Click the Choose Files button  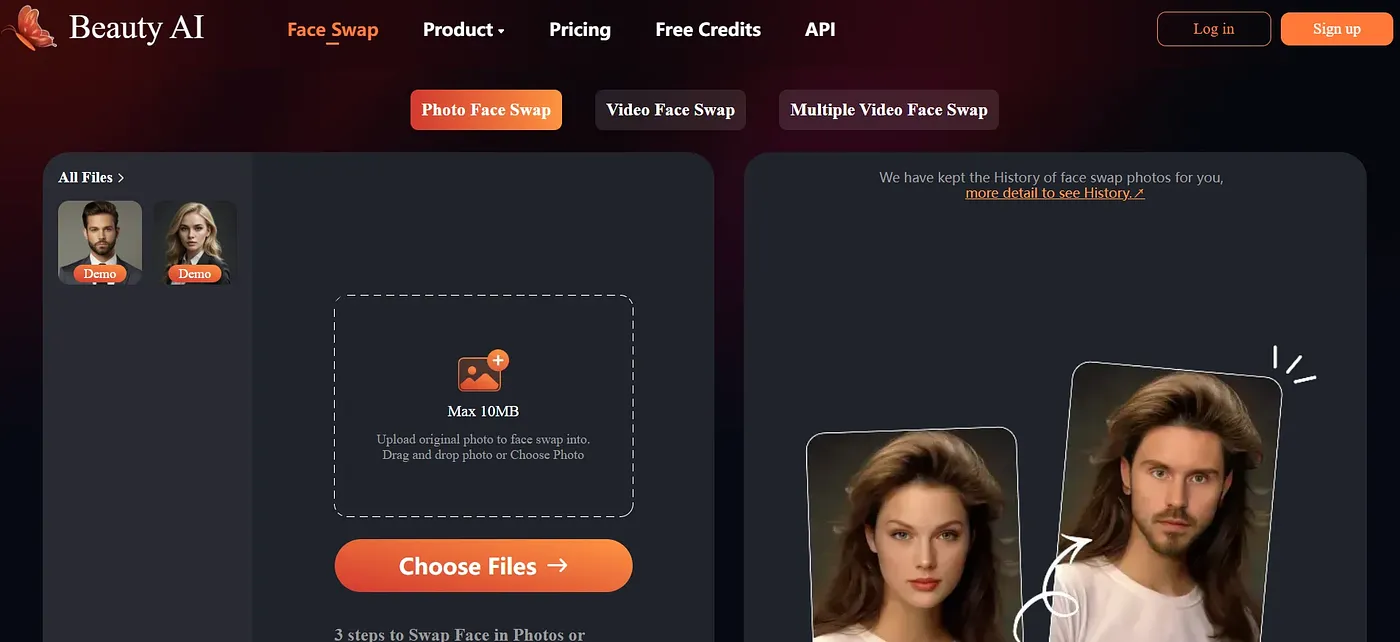tap(483, 566)
